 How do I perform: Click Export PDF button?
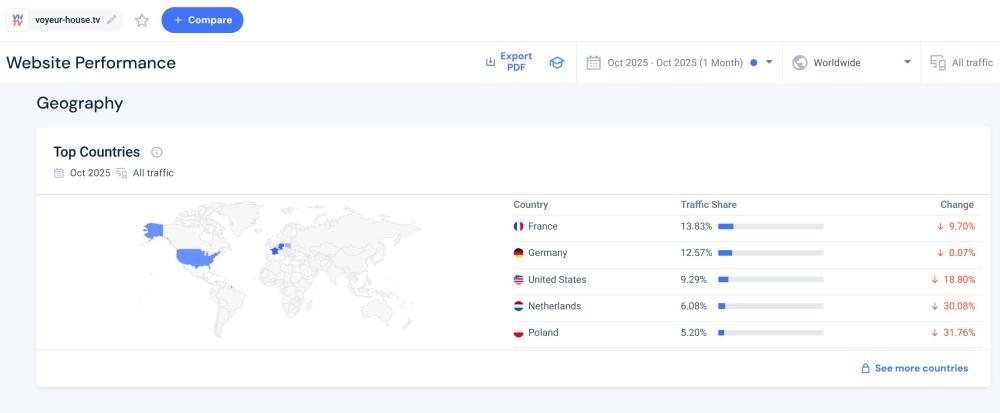click(509, 62)
